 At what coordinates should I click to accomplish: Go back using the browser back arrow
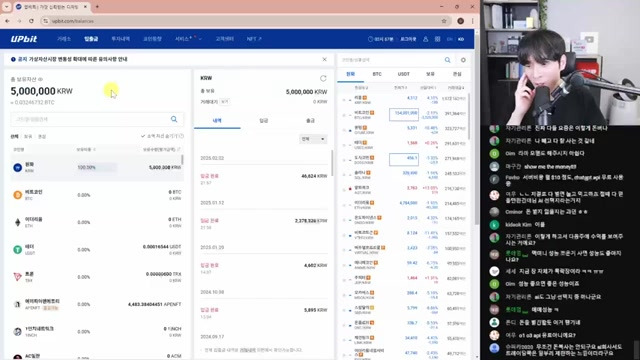(x=7, y=21)
